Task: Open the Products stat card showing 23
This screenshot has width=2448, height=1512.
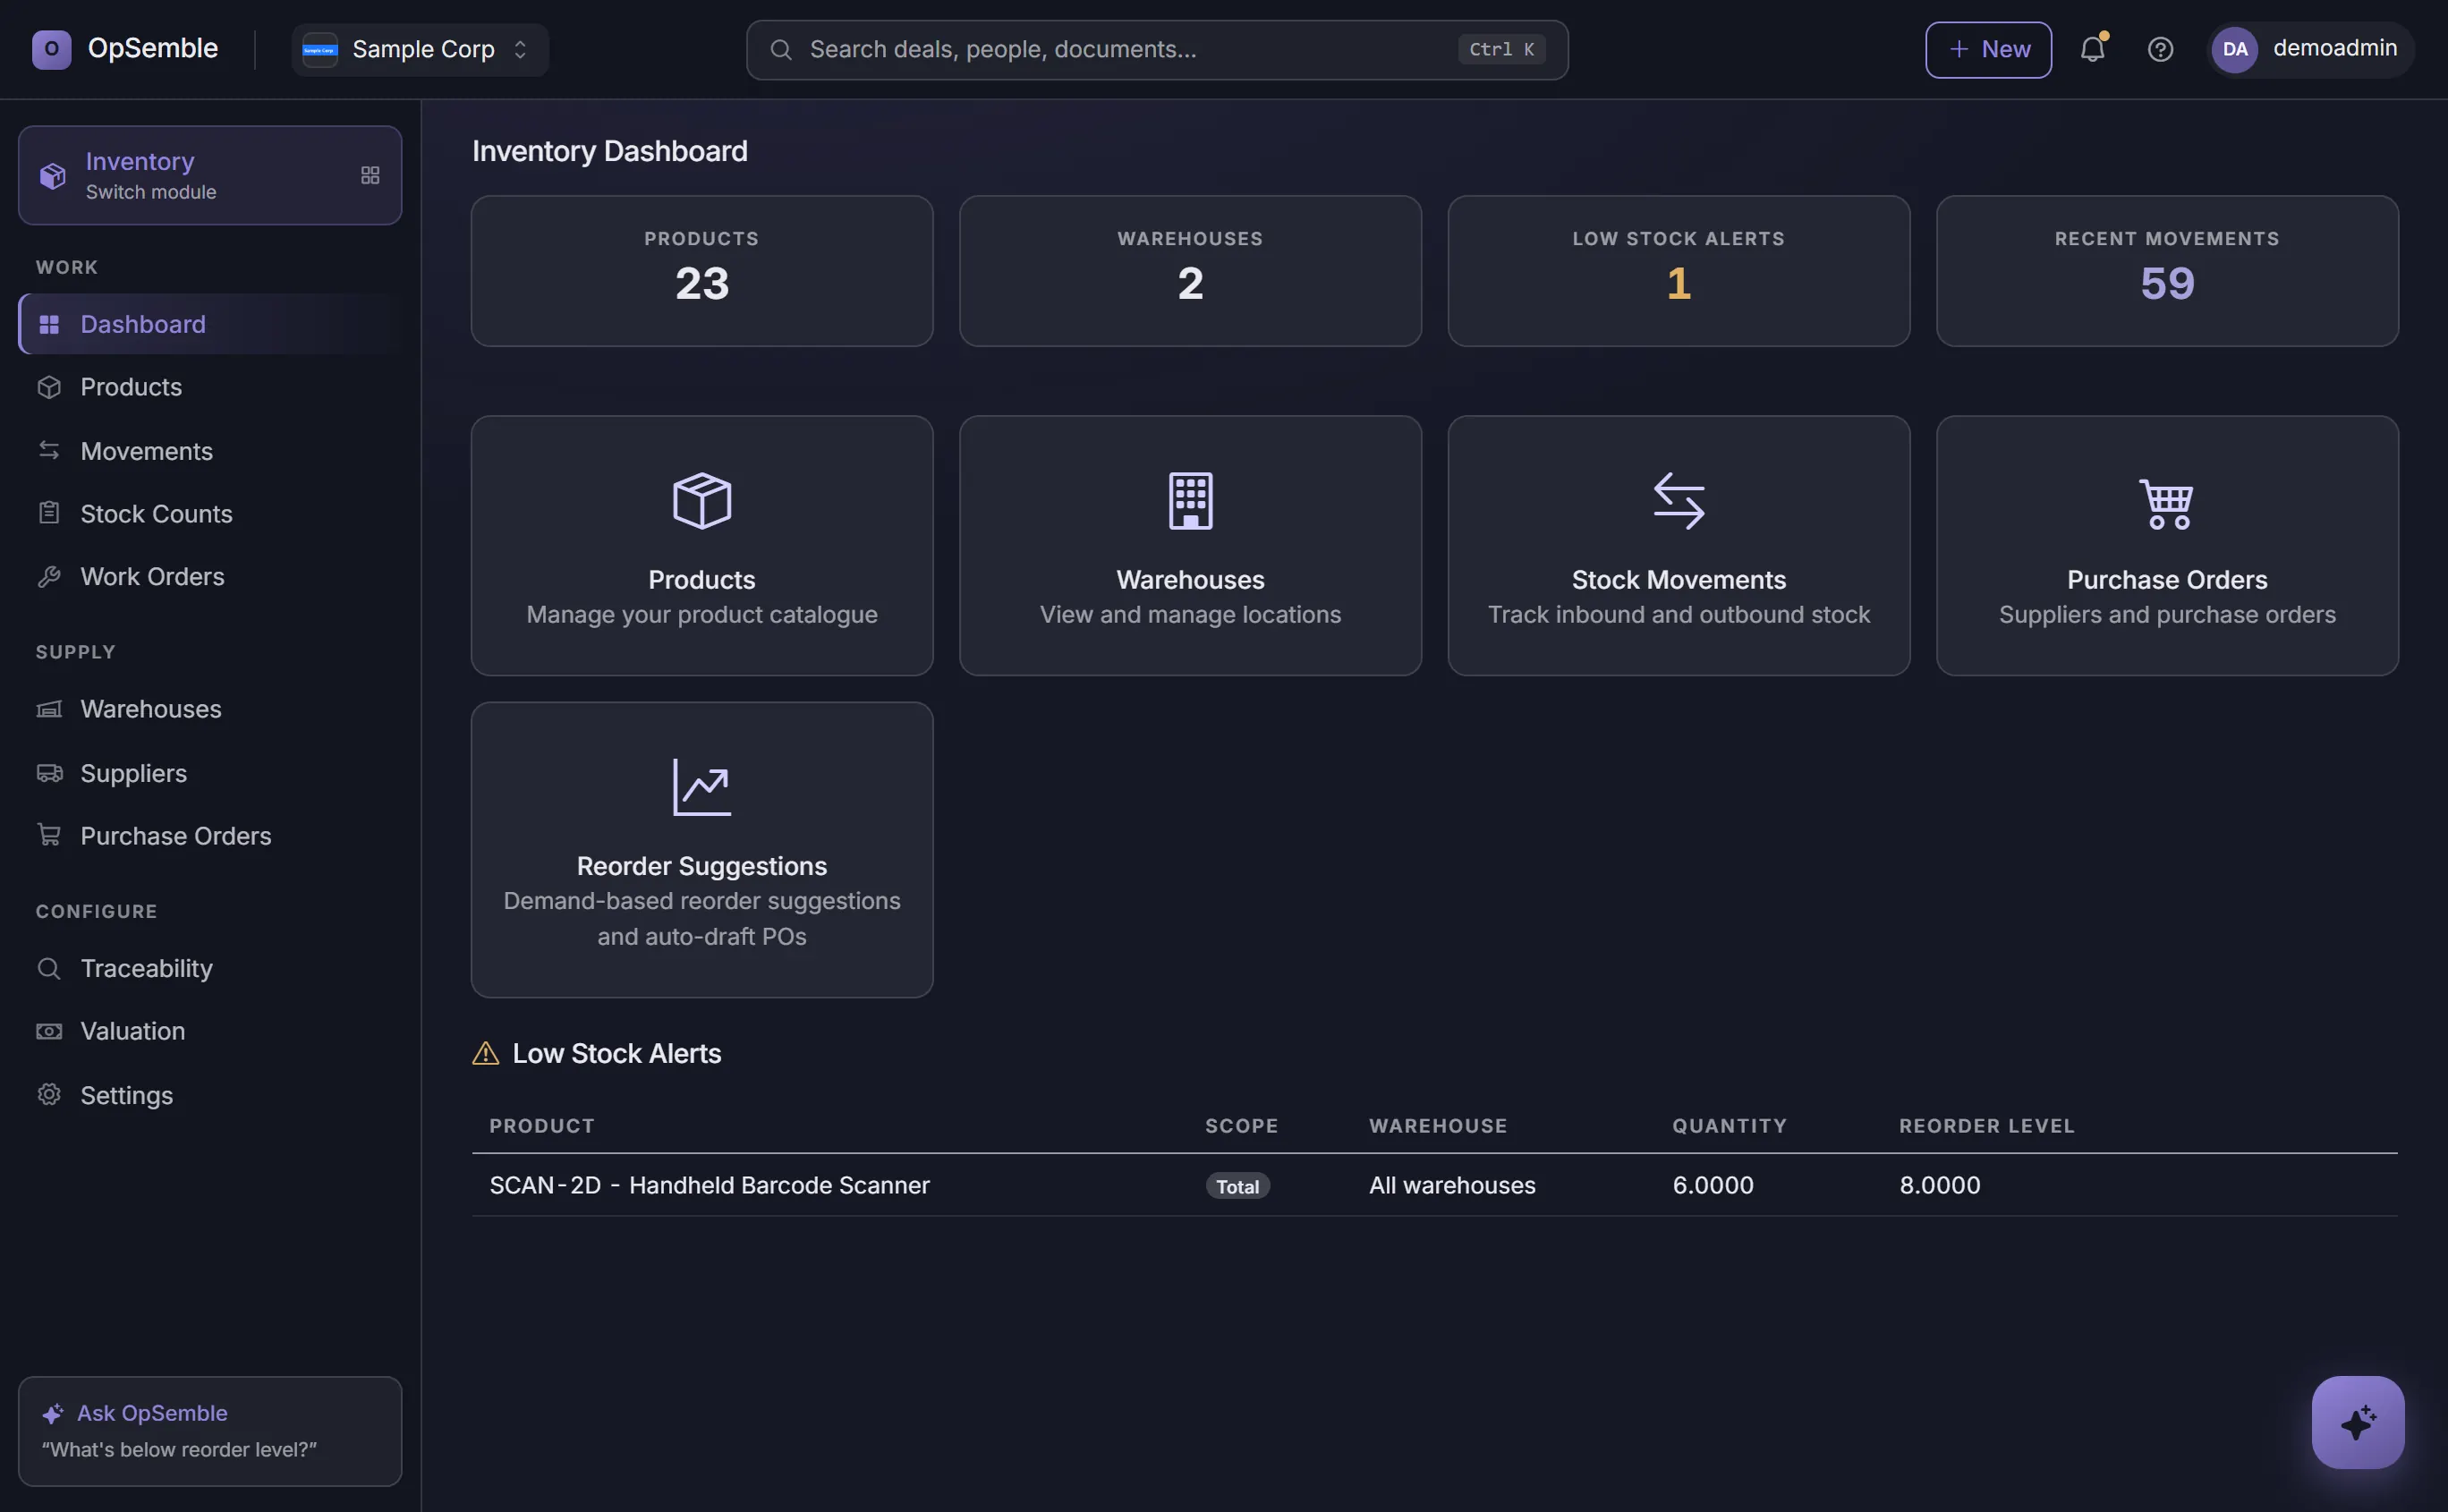Action: pos(702,271)
